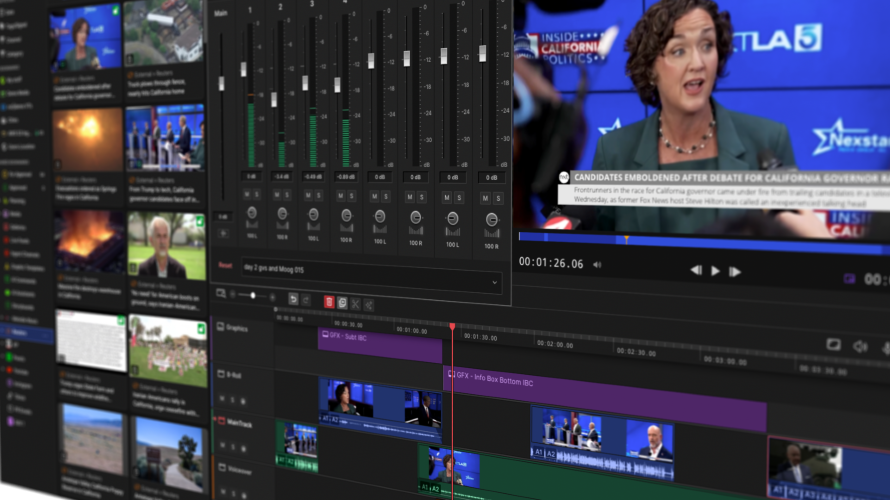Select the 'GFX - Subt IBC' clip
The image size is (890, 500).
(x=380, y=345)
